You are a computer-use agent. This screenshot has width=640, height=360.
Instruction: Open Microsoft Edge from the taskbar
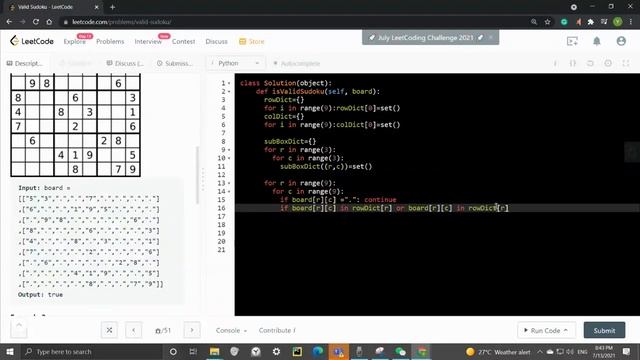pos(318,351)
